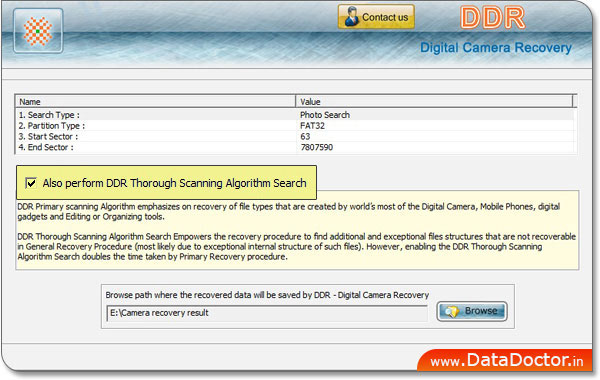
Task: Click the 'DDR Thorough Scanning Algorithm Search Empowers' paragraph
Action: click(297, 246)
